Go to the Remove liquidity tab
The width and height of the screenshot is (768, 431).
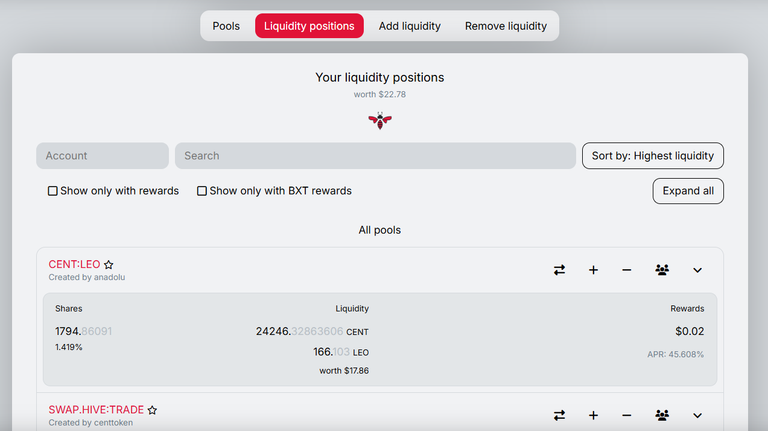click(x=506, y=26)
